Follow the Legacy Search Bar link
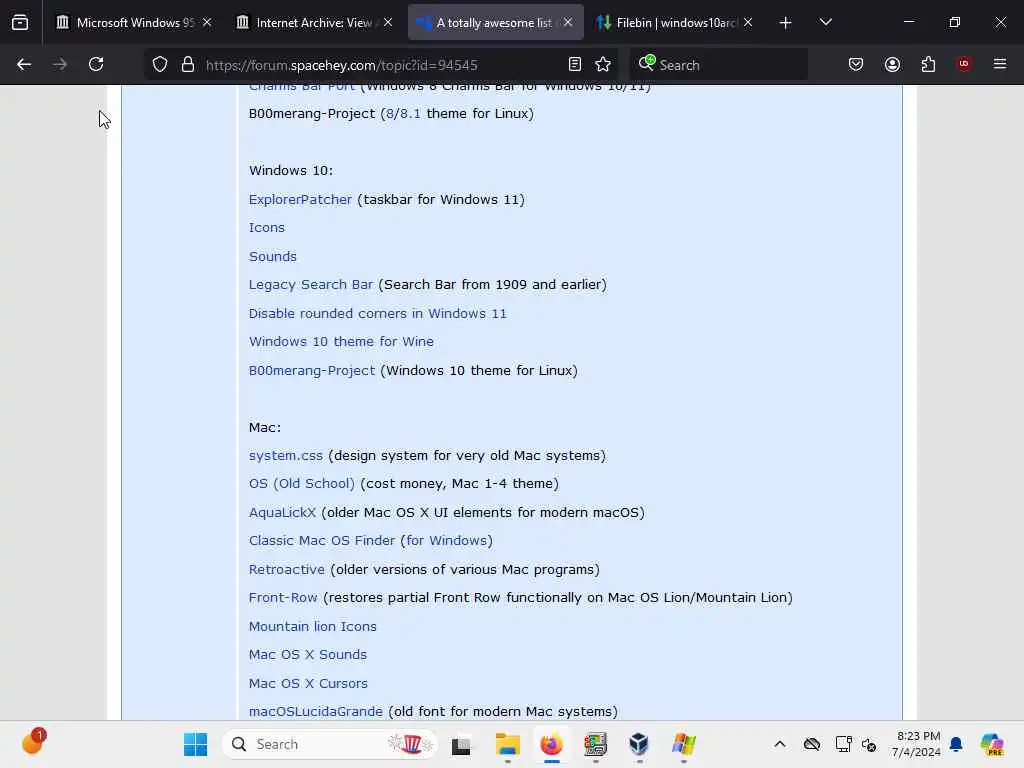This screenshot has width=1024, height=768. [x=311, y=285]
